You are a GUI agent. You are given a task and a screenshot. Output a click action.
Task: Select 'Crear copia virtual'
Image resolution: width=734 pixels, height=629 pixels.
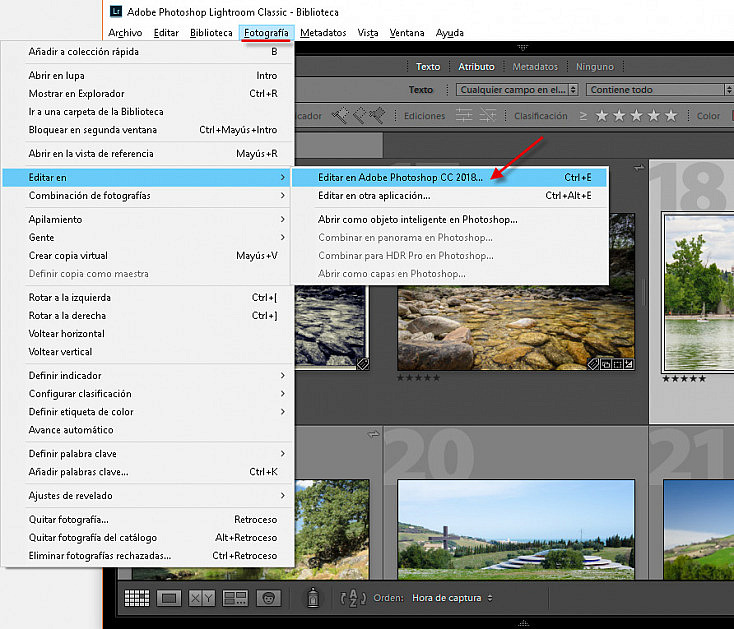click(148, 256)
